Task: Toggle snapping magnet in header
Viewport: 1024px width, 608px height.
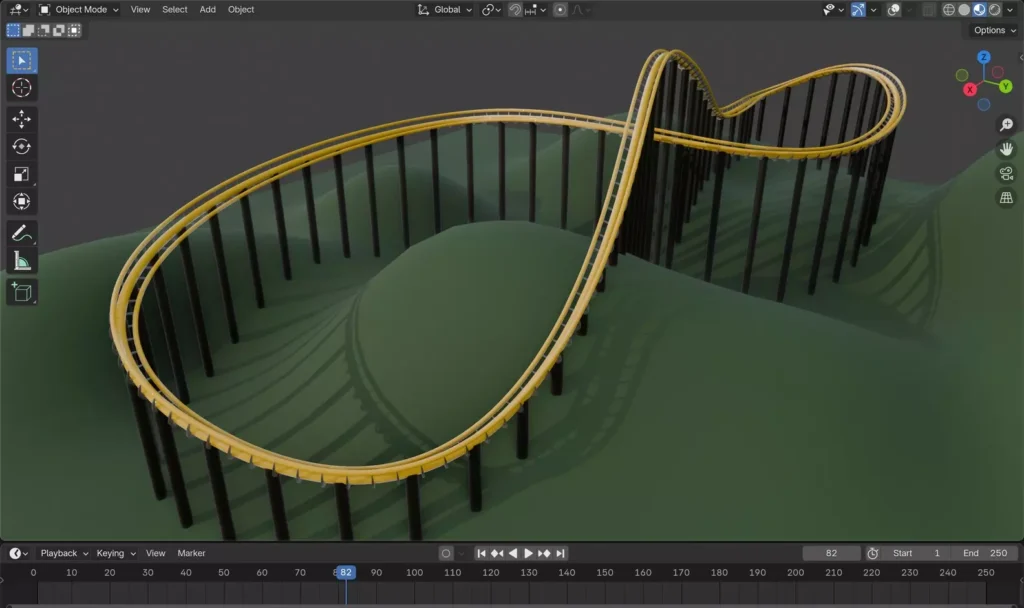Action: pos(515,10)
